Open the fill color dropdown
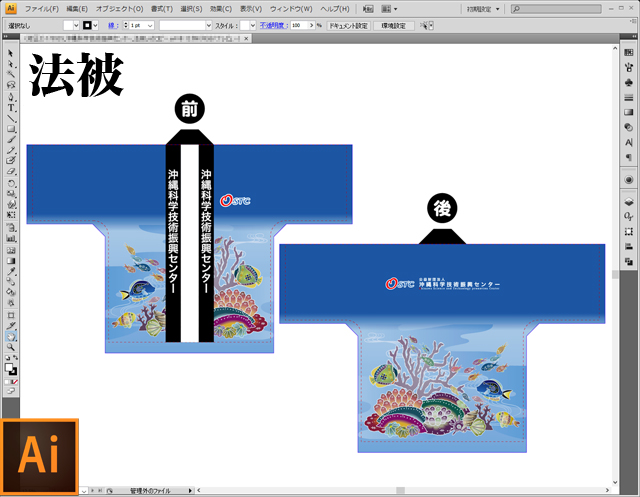 coord(76,25)
